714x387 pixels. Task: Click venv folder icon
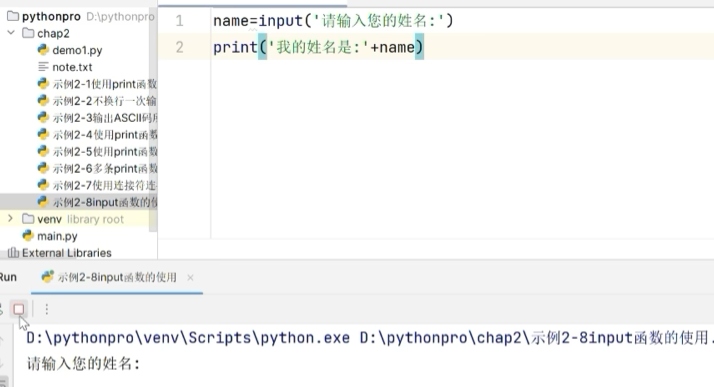28,219
